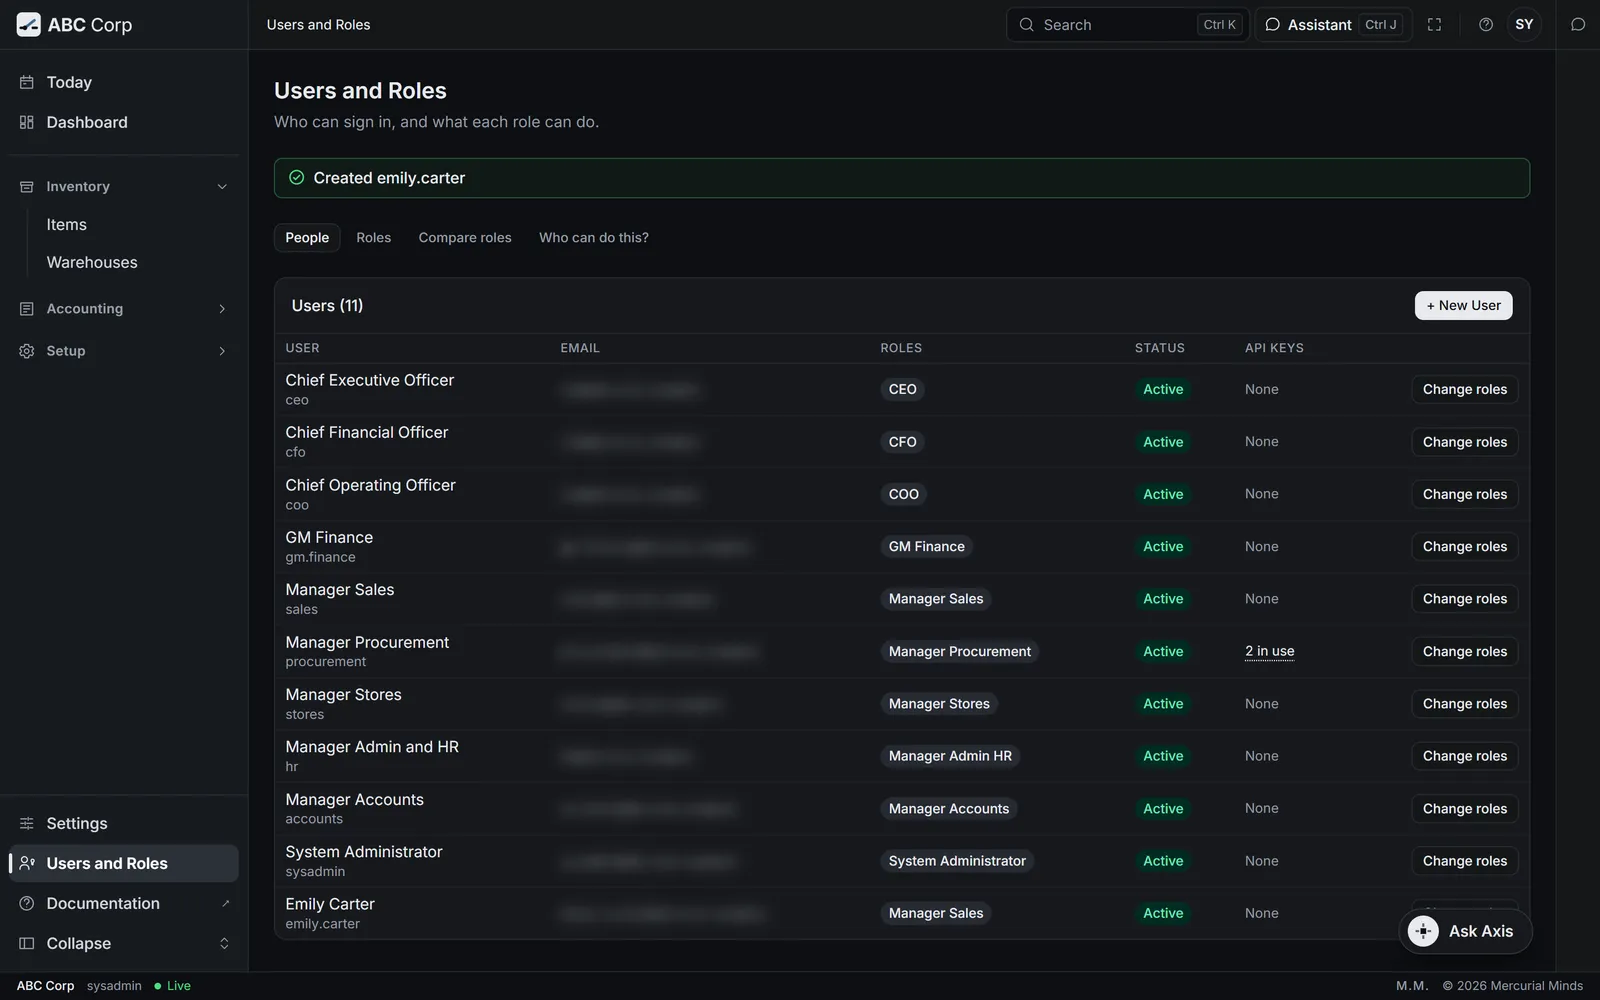Open the 2 in use API keys link
Image resolution: width=1600 pixels, height=1000 pixels.
[x=1269, y=652]
